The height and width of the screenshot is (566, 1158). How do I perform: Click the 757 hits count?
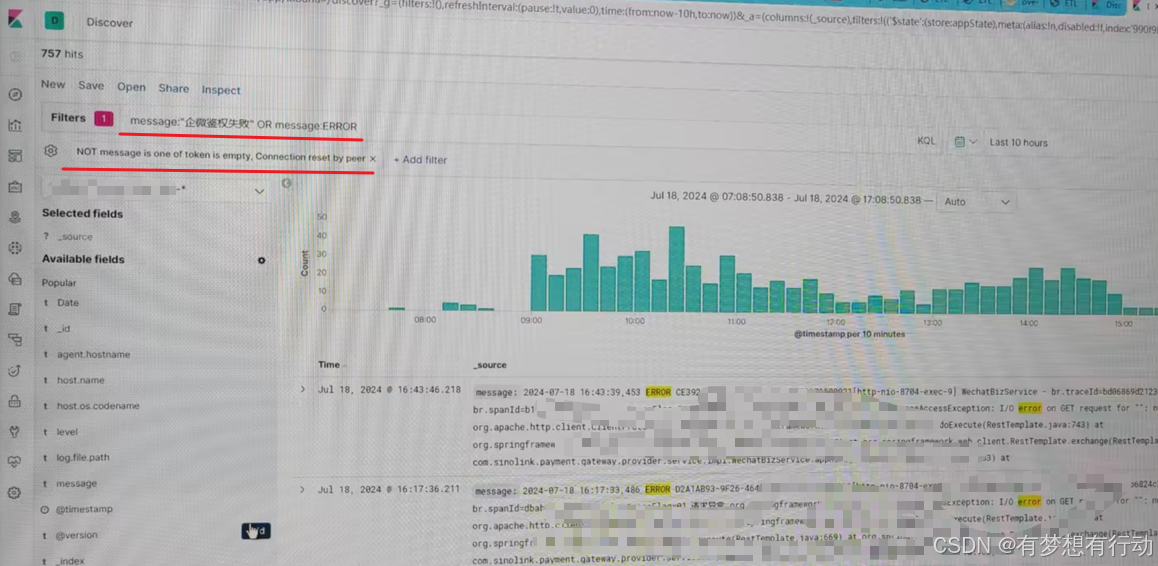(62, 54)
